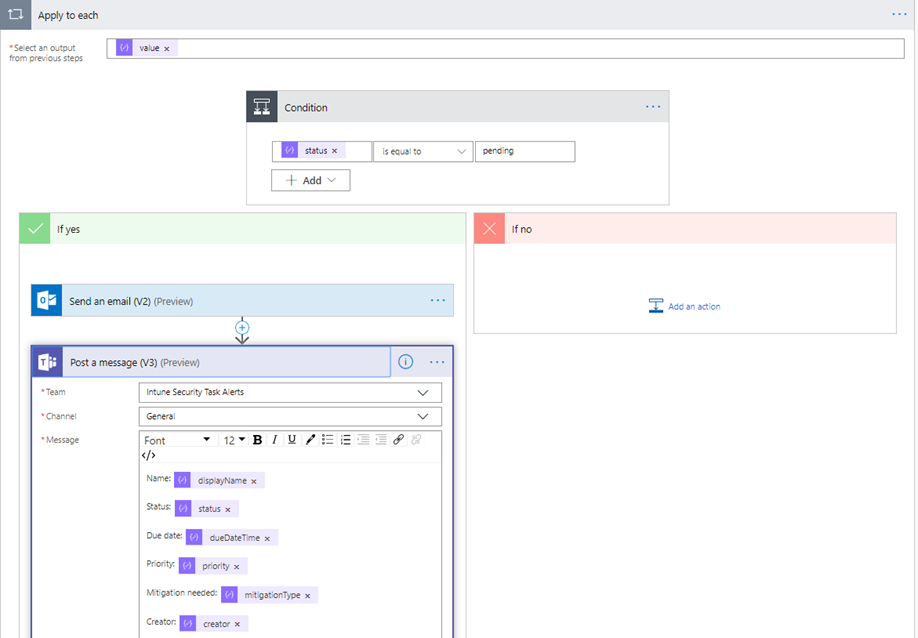Select the underline formatting icon

click(x=291, y=439)
